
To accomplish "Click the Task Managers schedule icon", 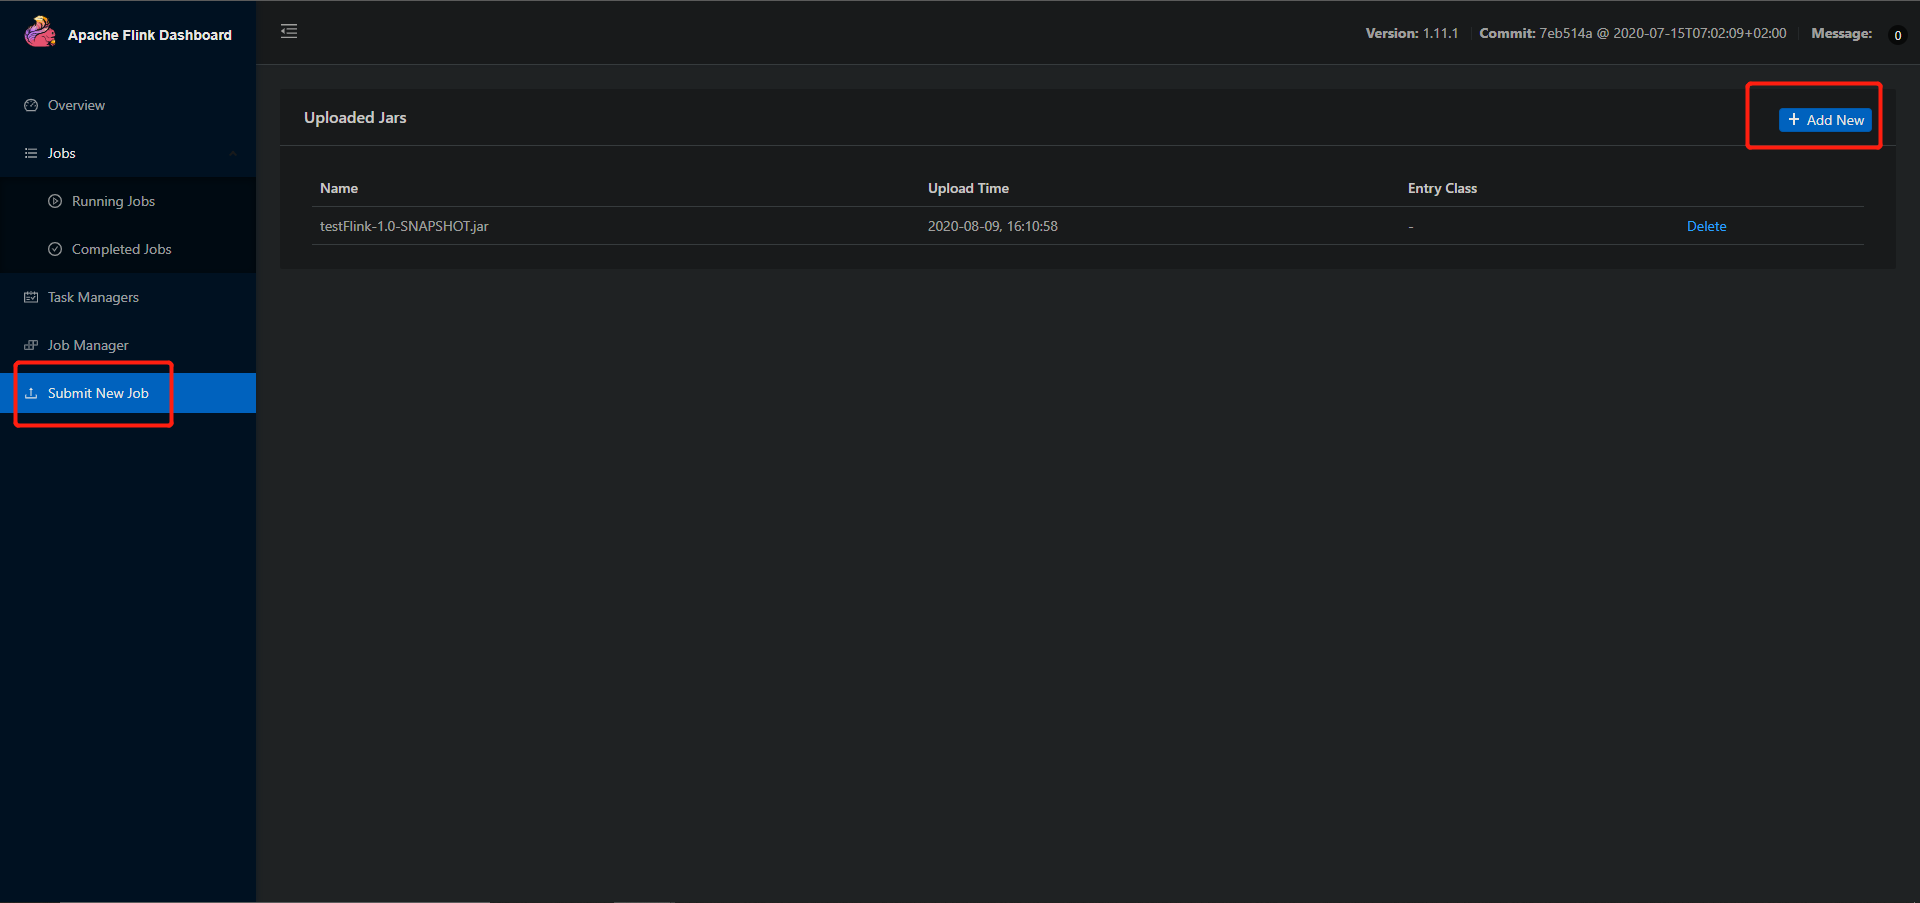I will 31,297.
